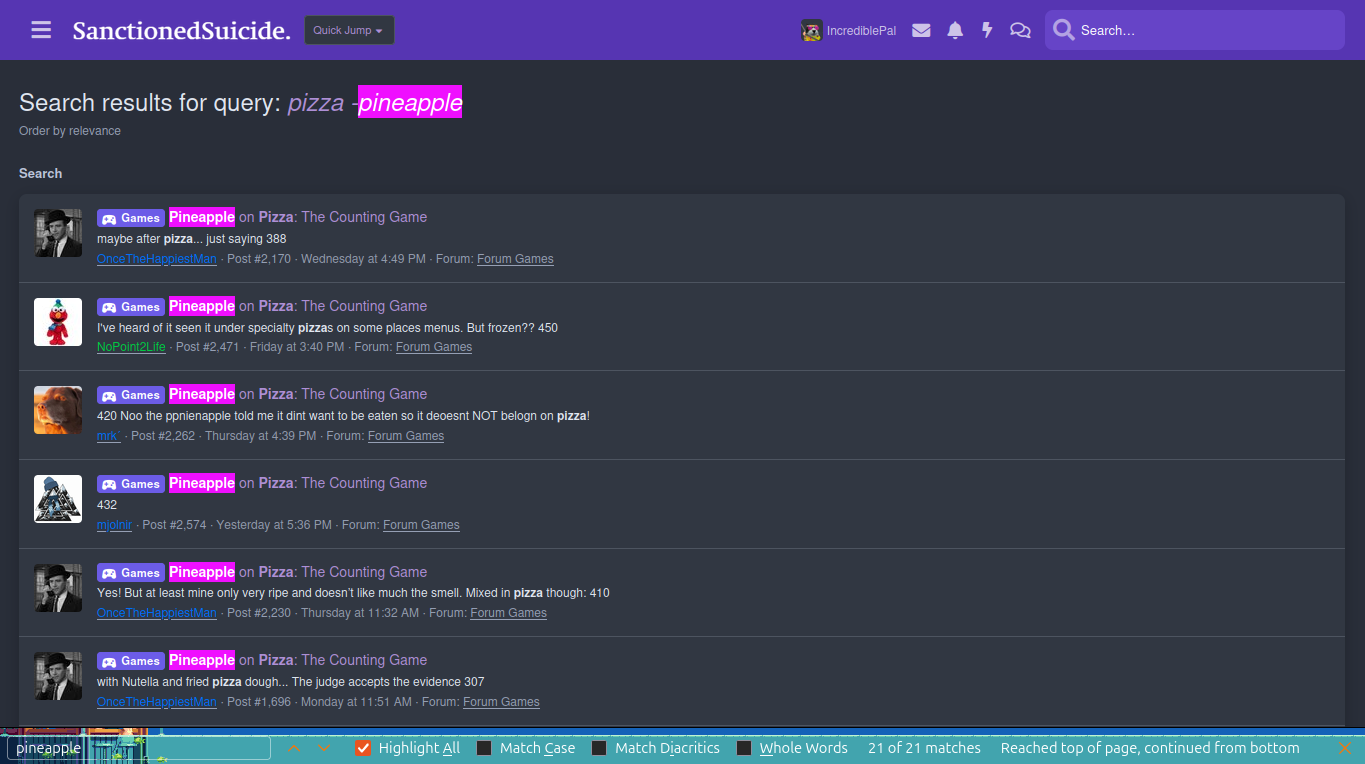This screenshot has width=1365, height=764.
Task: Open the chat bubbles icon
Action: [1020, 31]
